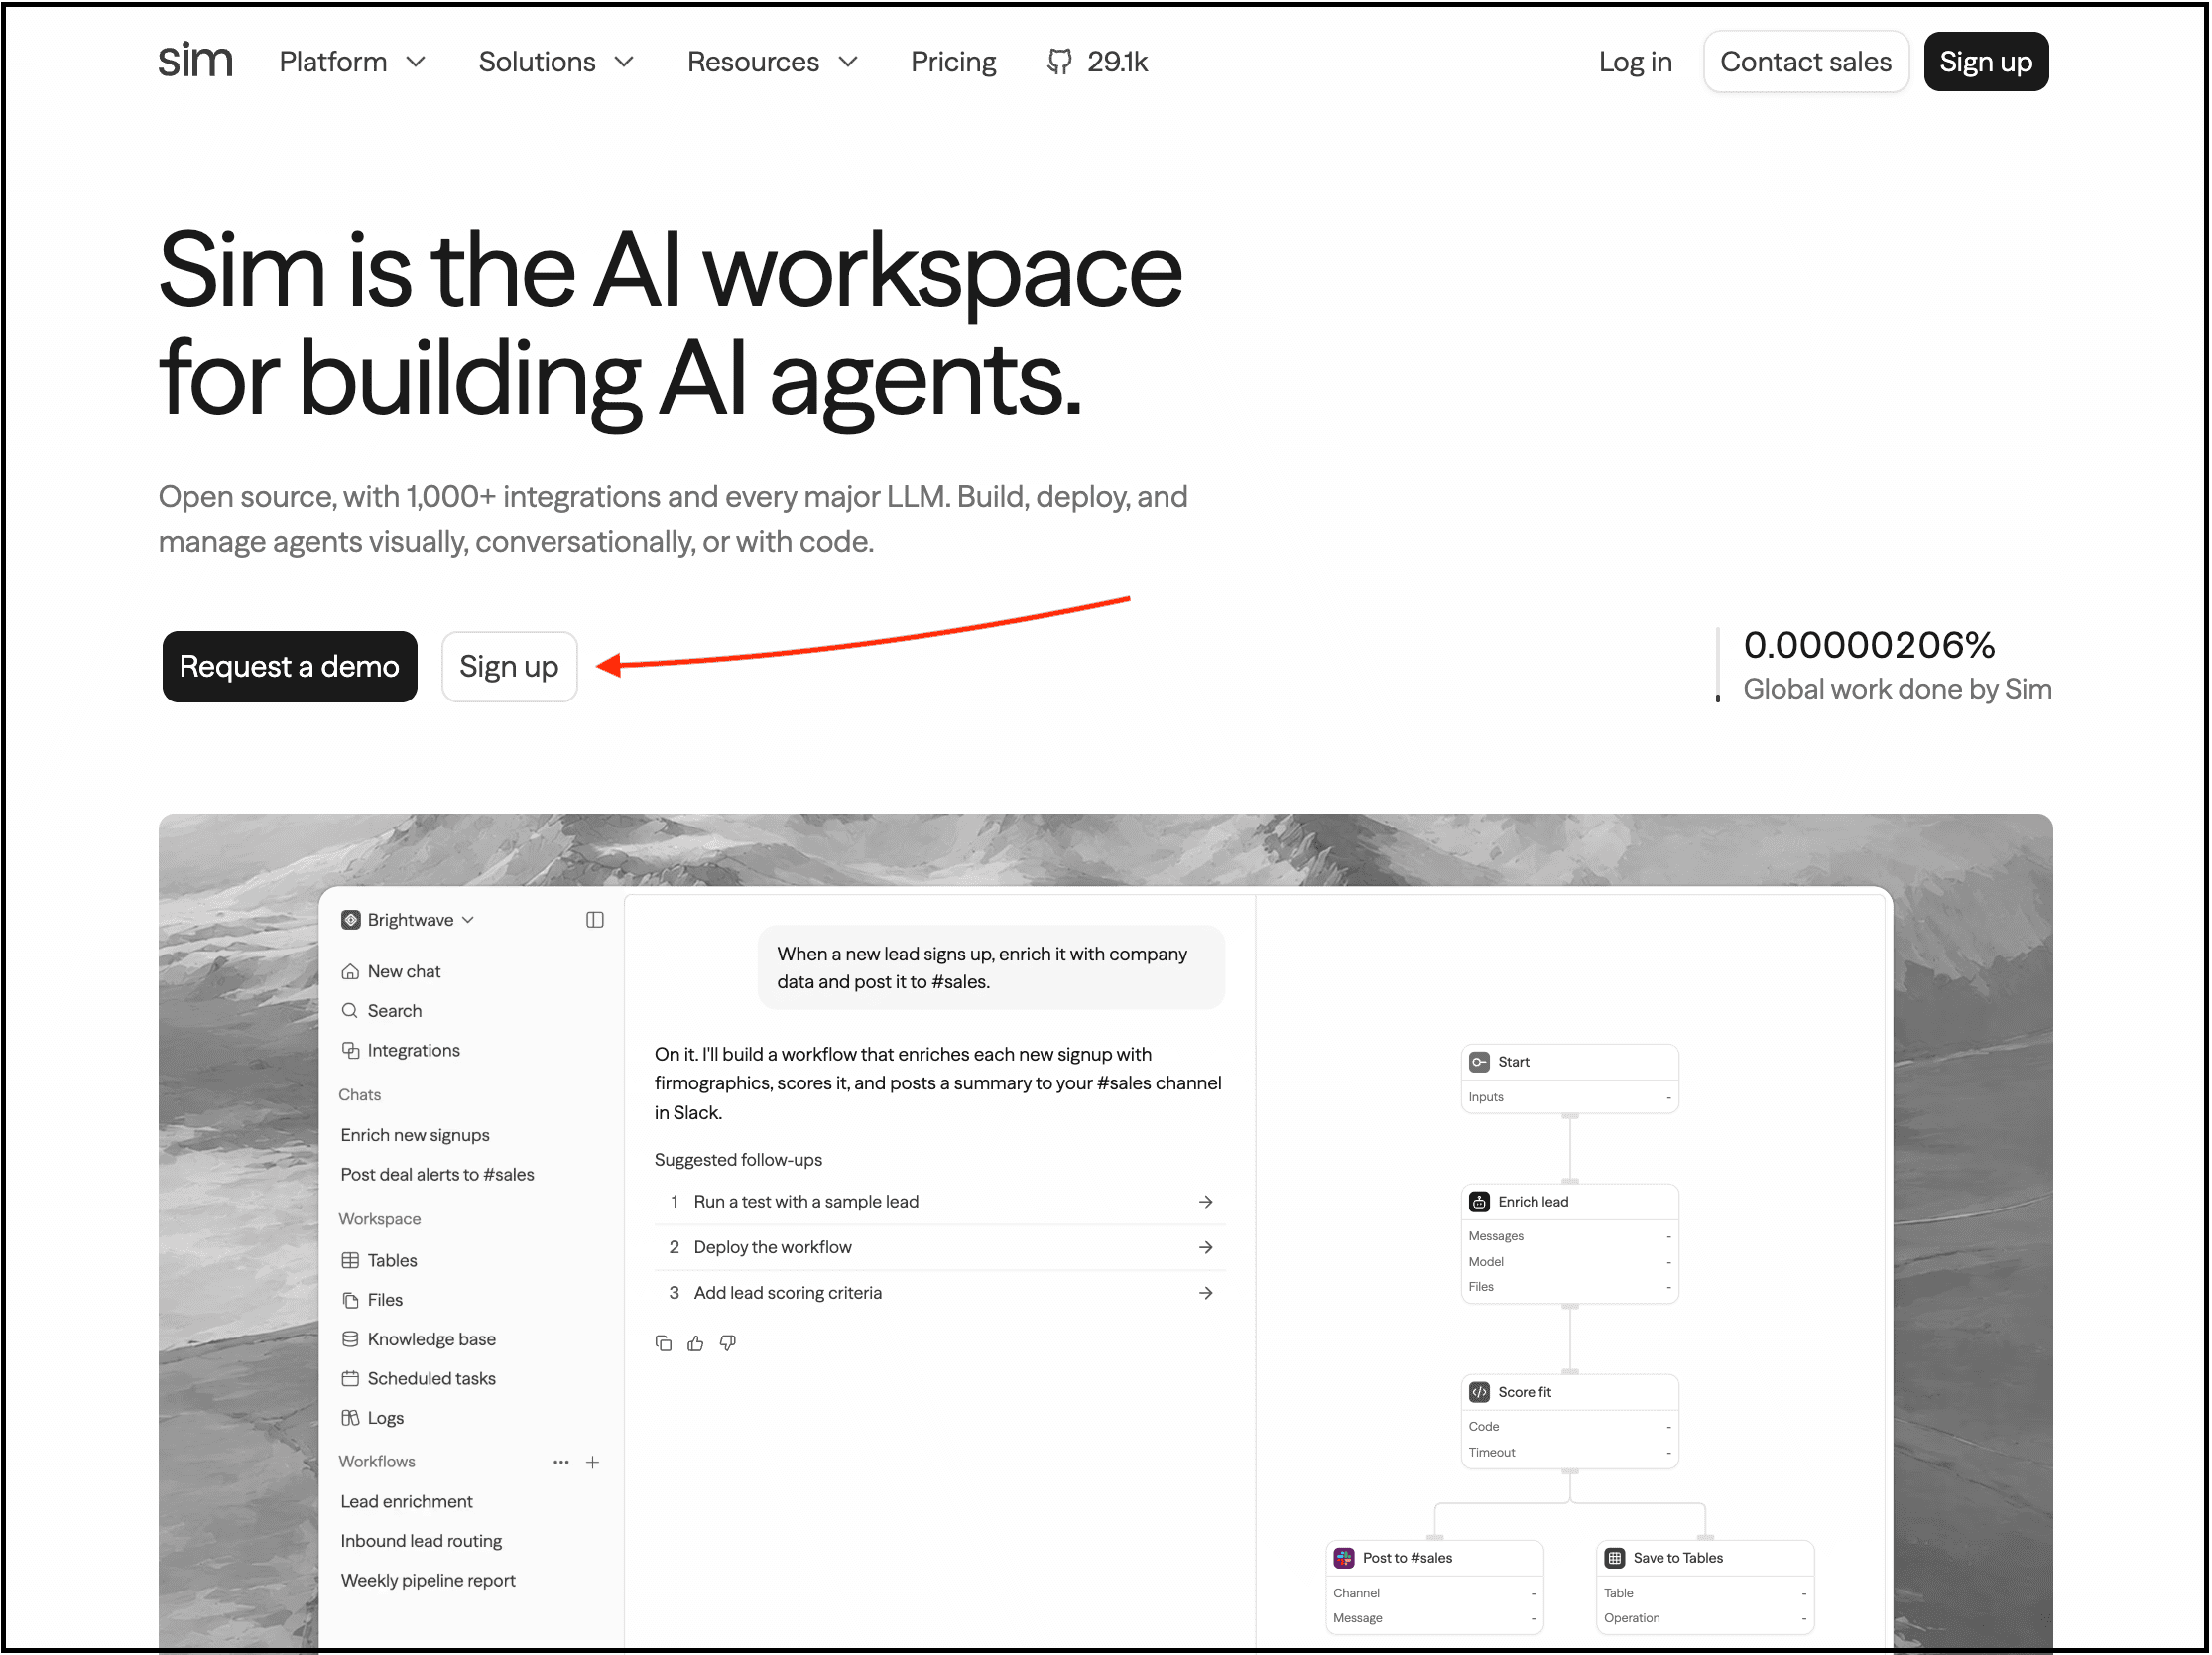
Task: Open Knowledge base in the sidebar
Action: click(432, 1339)
